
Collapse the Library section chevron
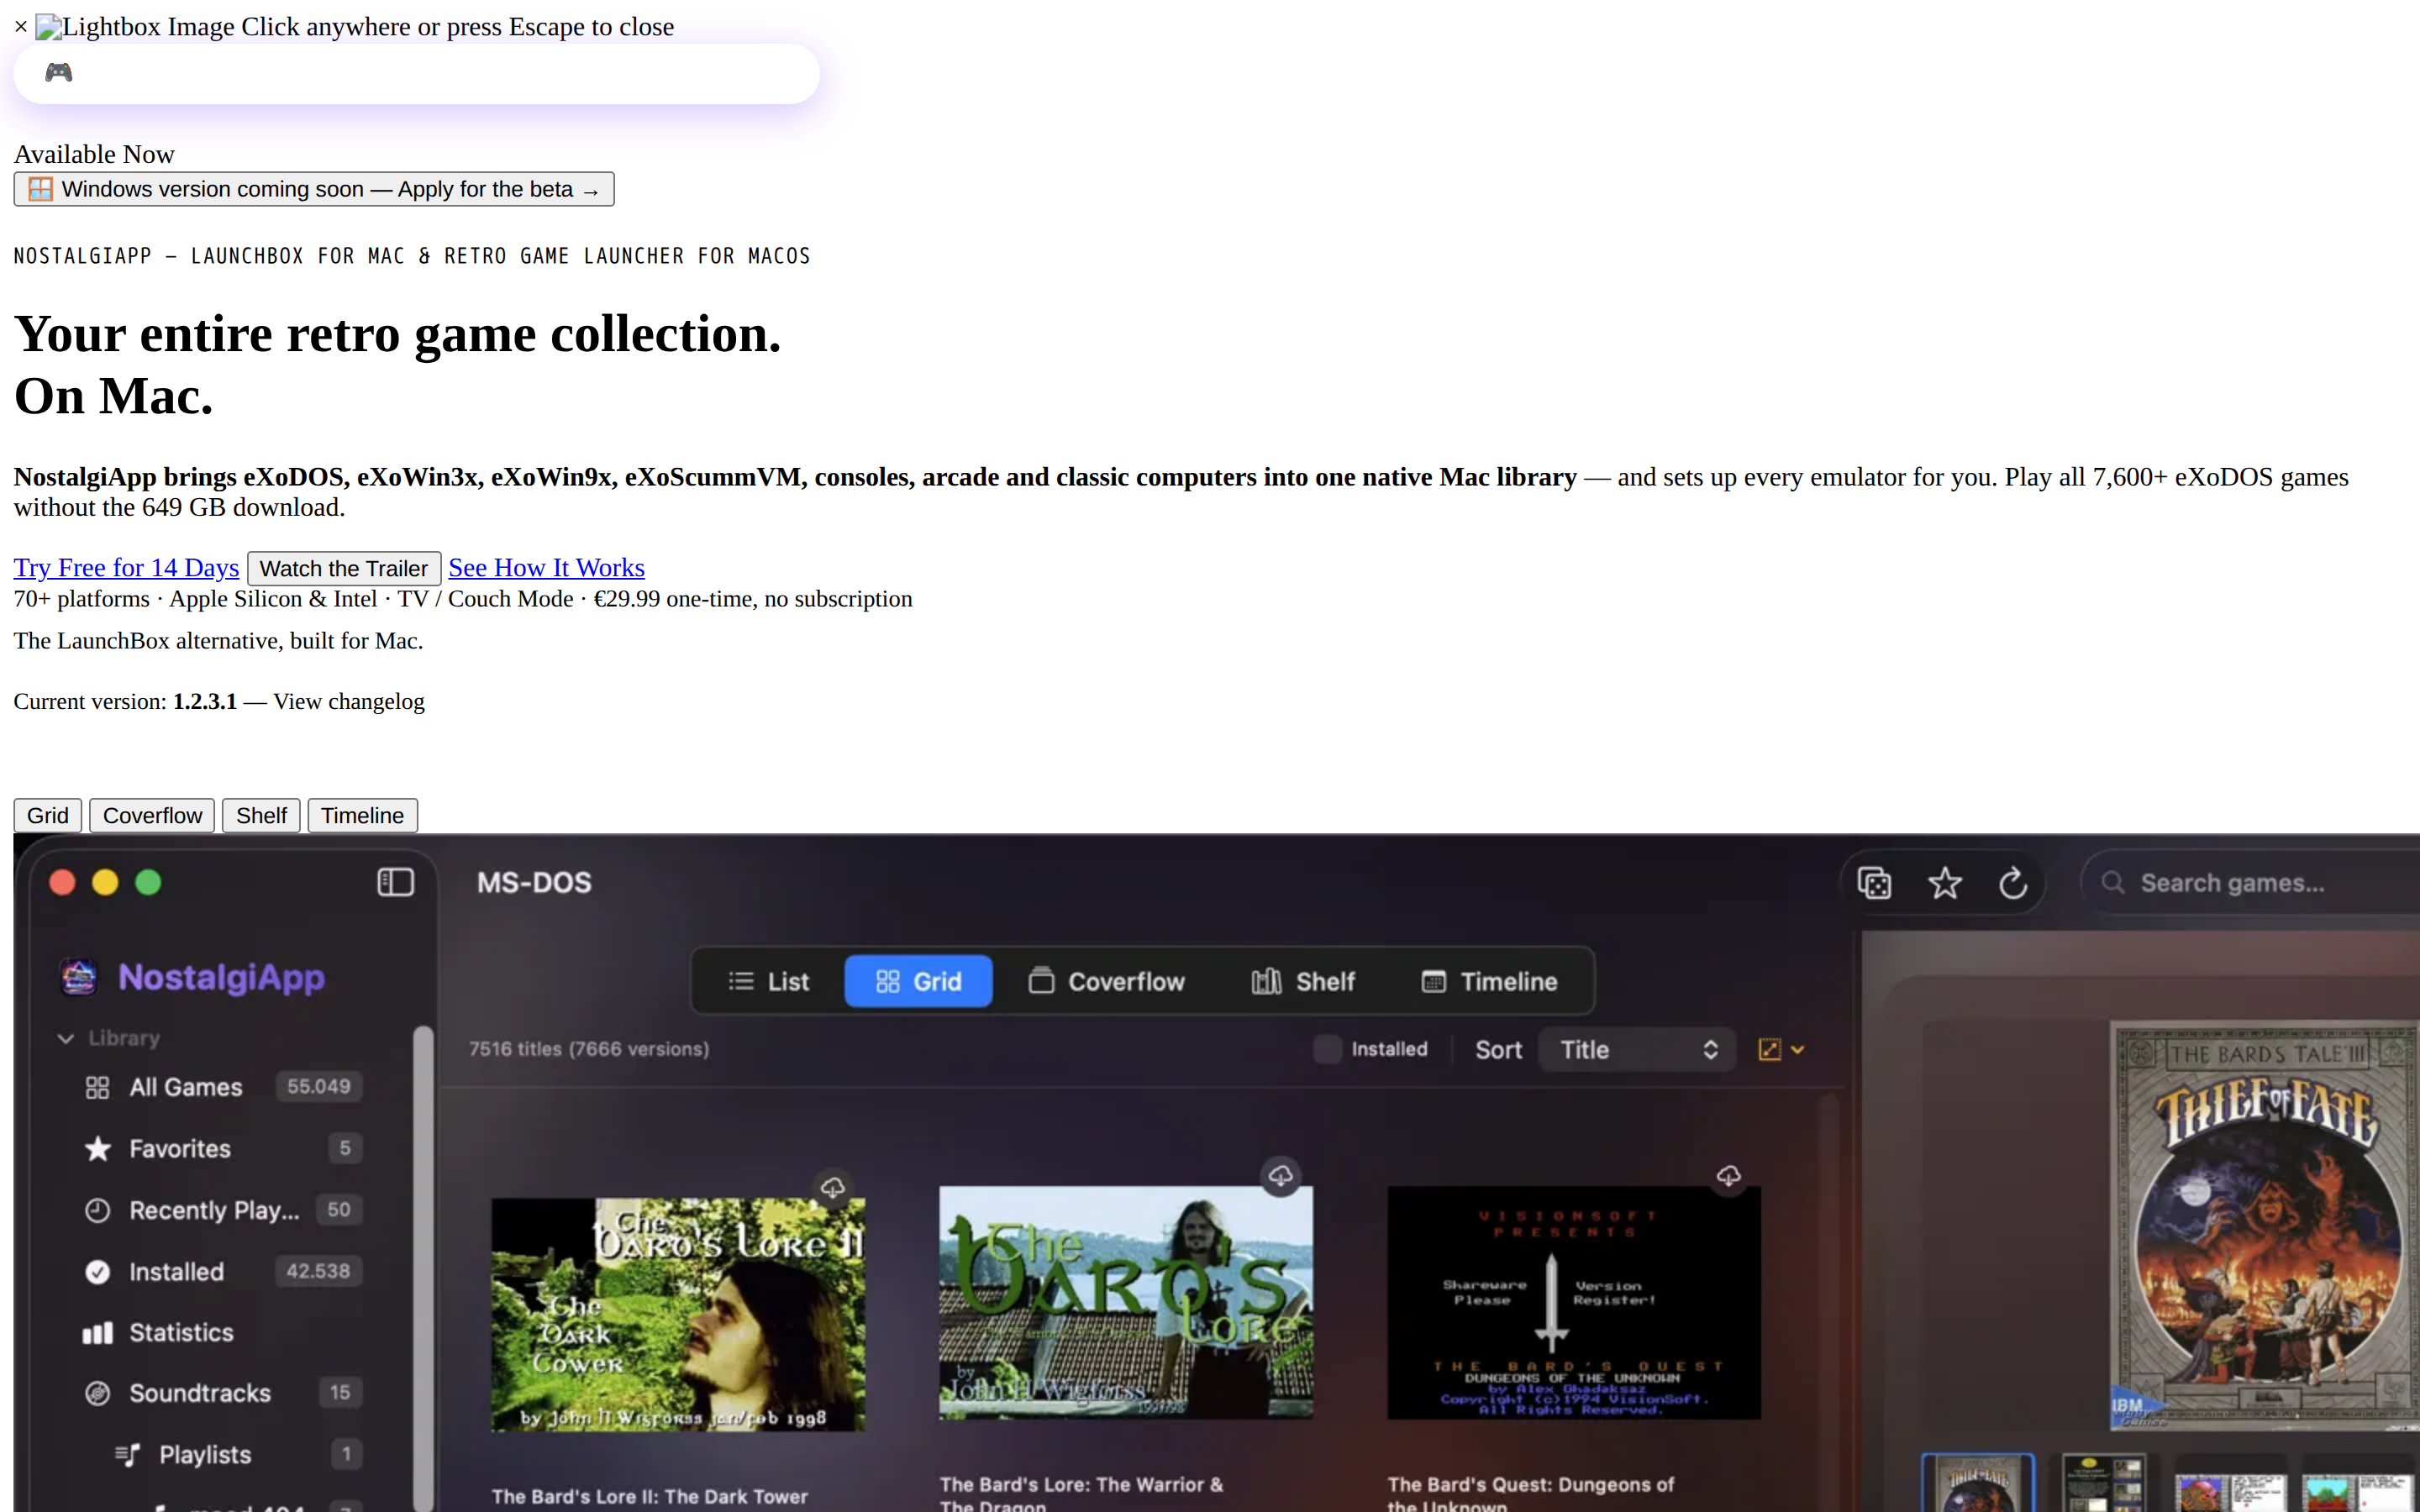coord(66,1038)
